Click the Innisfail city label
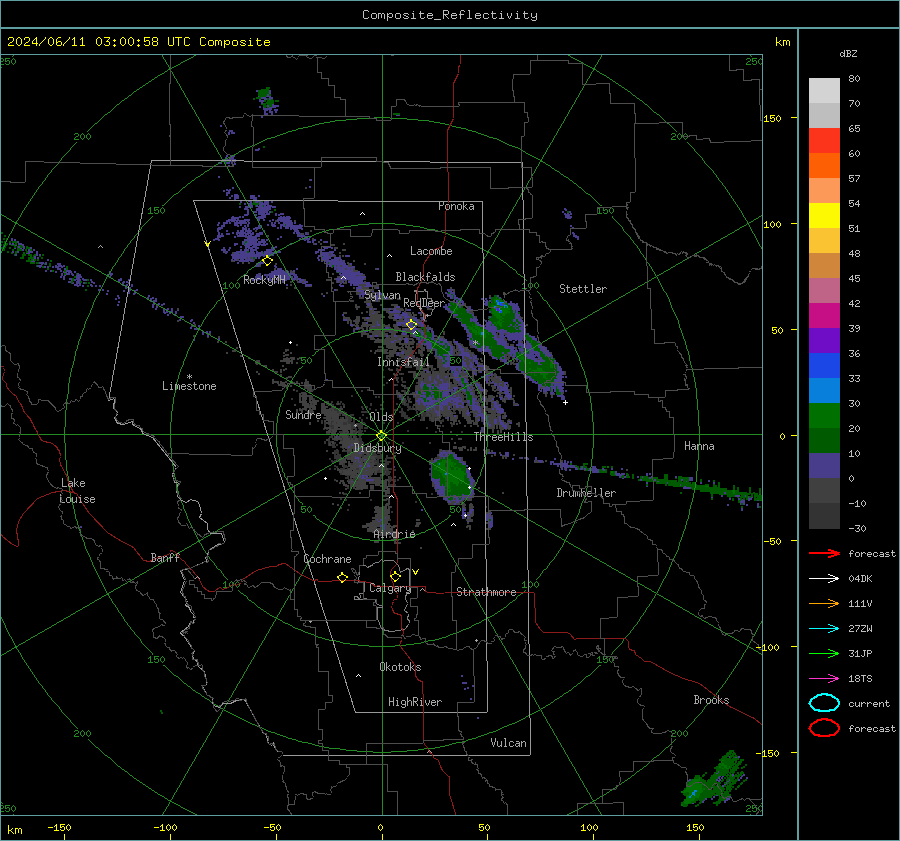 tap(403, 362)
